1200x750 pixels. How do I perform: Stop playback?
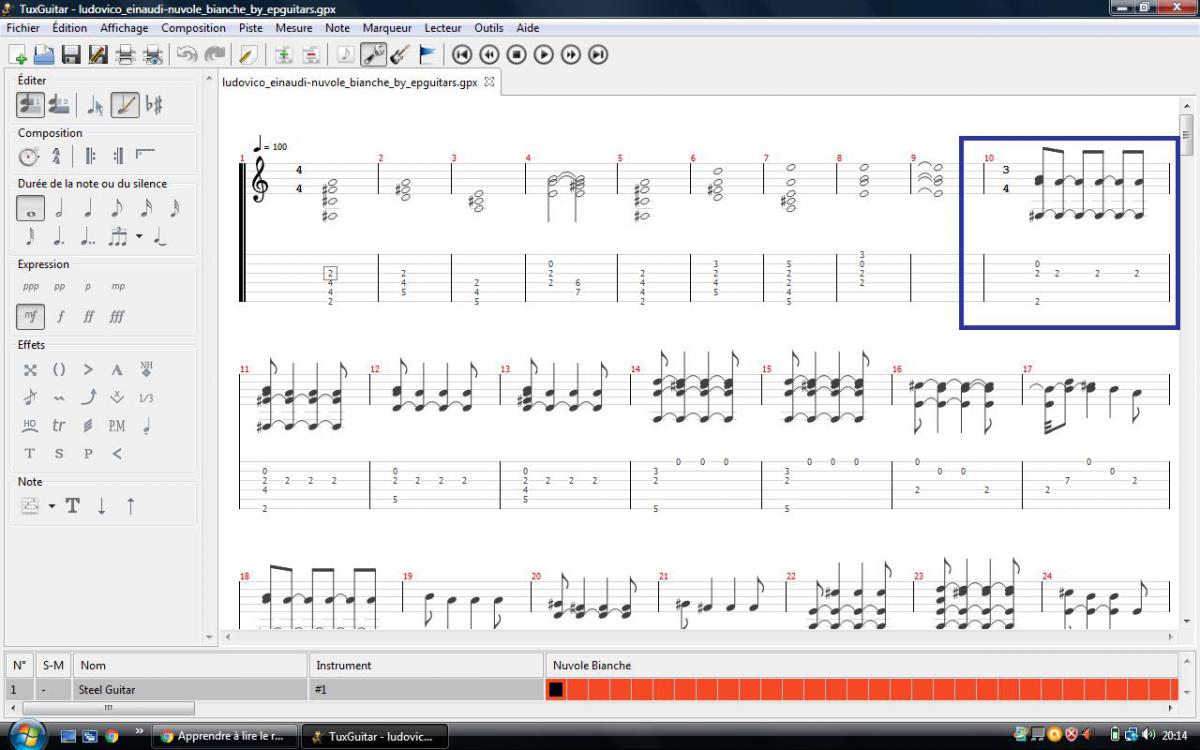[x=516, y=55]
